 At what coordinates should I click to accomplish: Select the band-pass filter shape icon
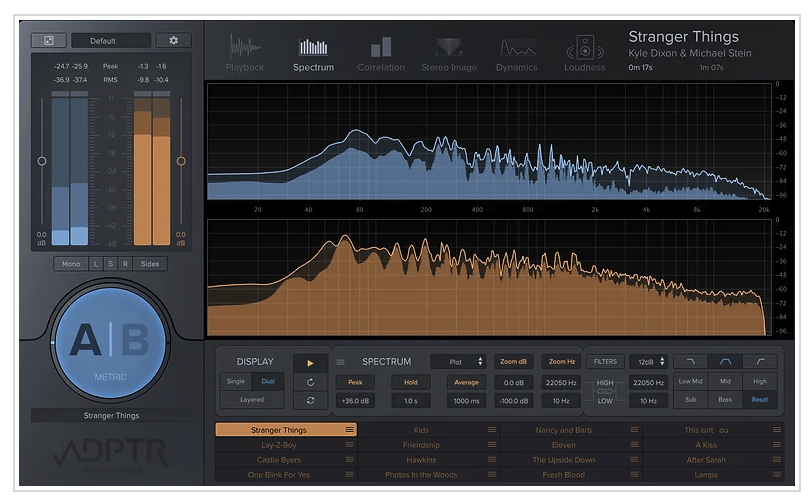pyautogui.click(x=725, y=362)
